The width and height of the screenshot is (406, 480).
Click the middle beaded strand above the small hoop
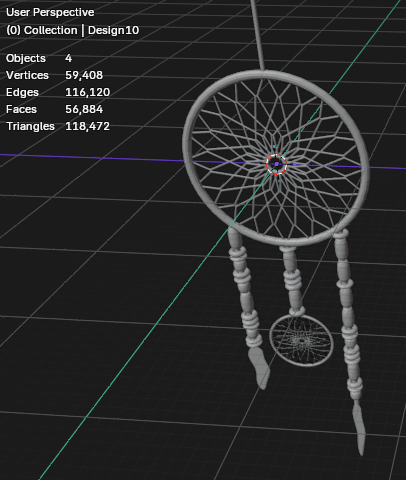(292, 279)
